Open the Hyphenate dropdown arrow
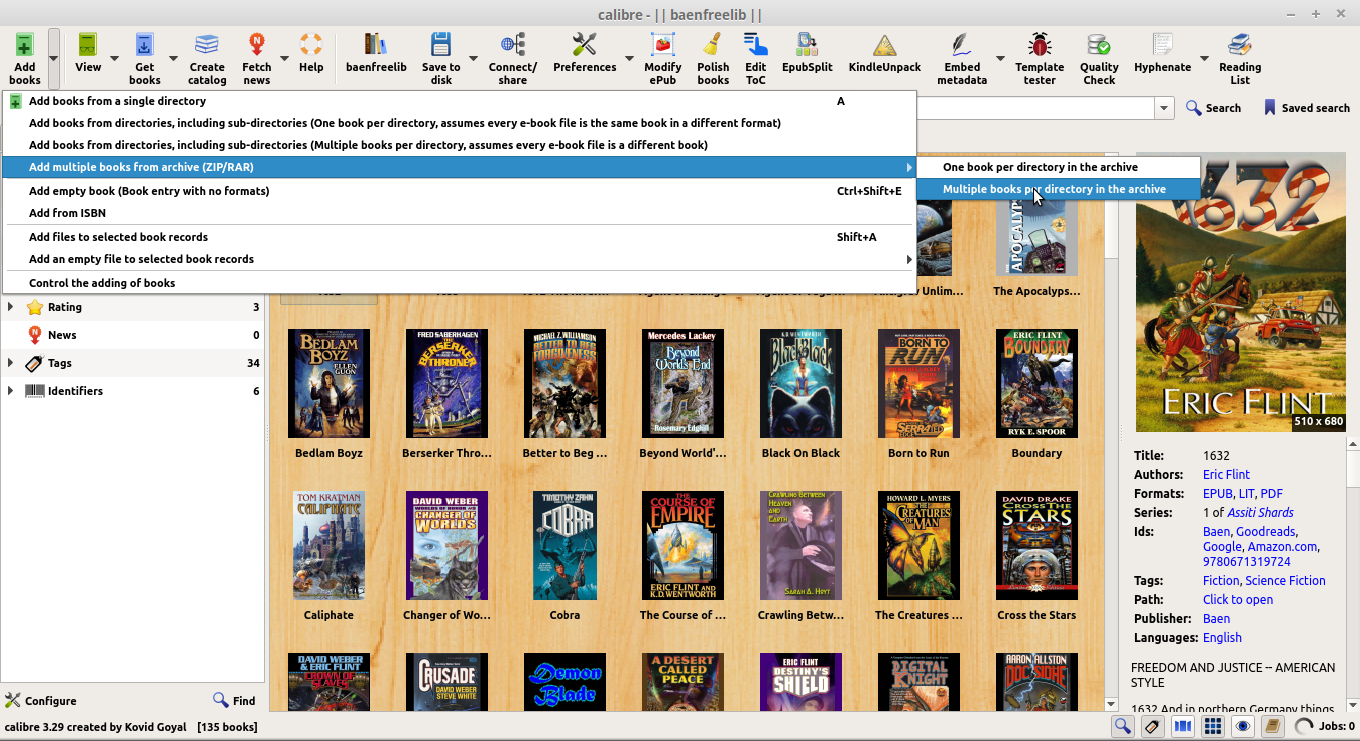 tap(1204, 59)
